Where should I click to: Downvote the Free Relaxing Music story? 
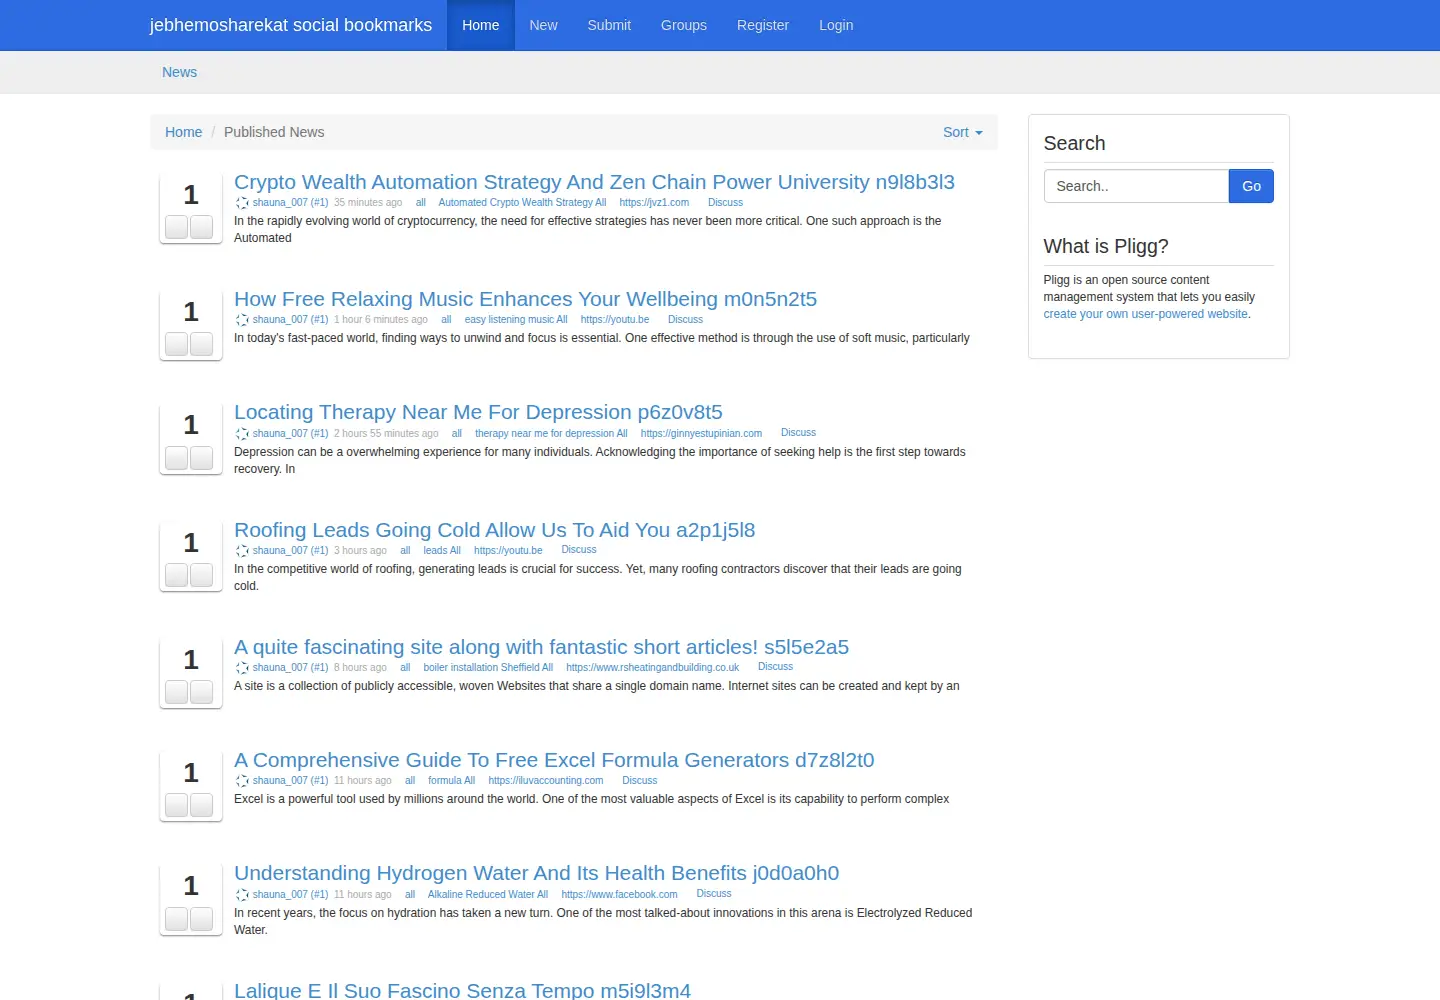tap(201, 344)
